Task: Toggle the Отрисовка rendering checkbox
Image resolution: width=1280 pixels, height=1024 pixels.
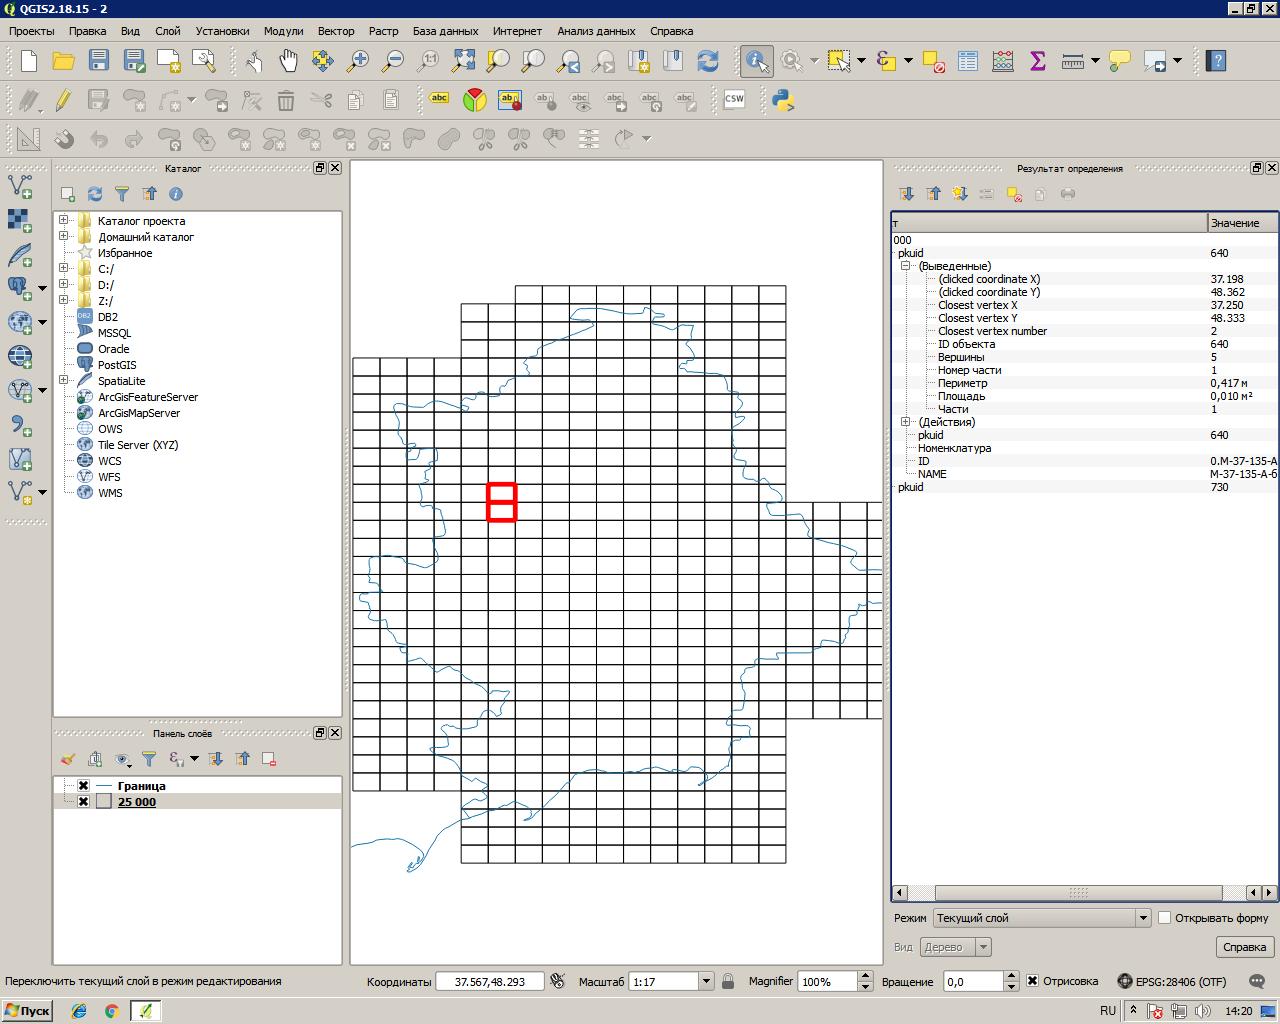Action: [x=1032, y=981]
